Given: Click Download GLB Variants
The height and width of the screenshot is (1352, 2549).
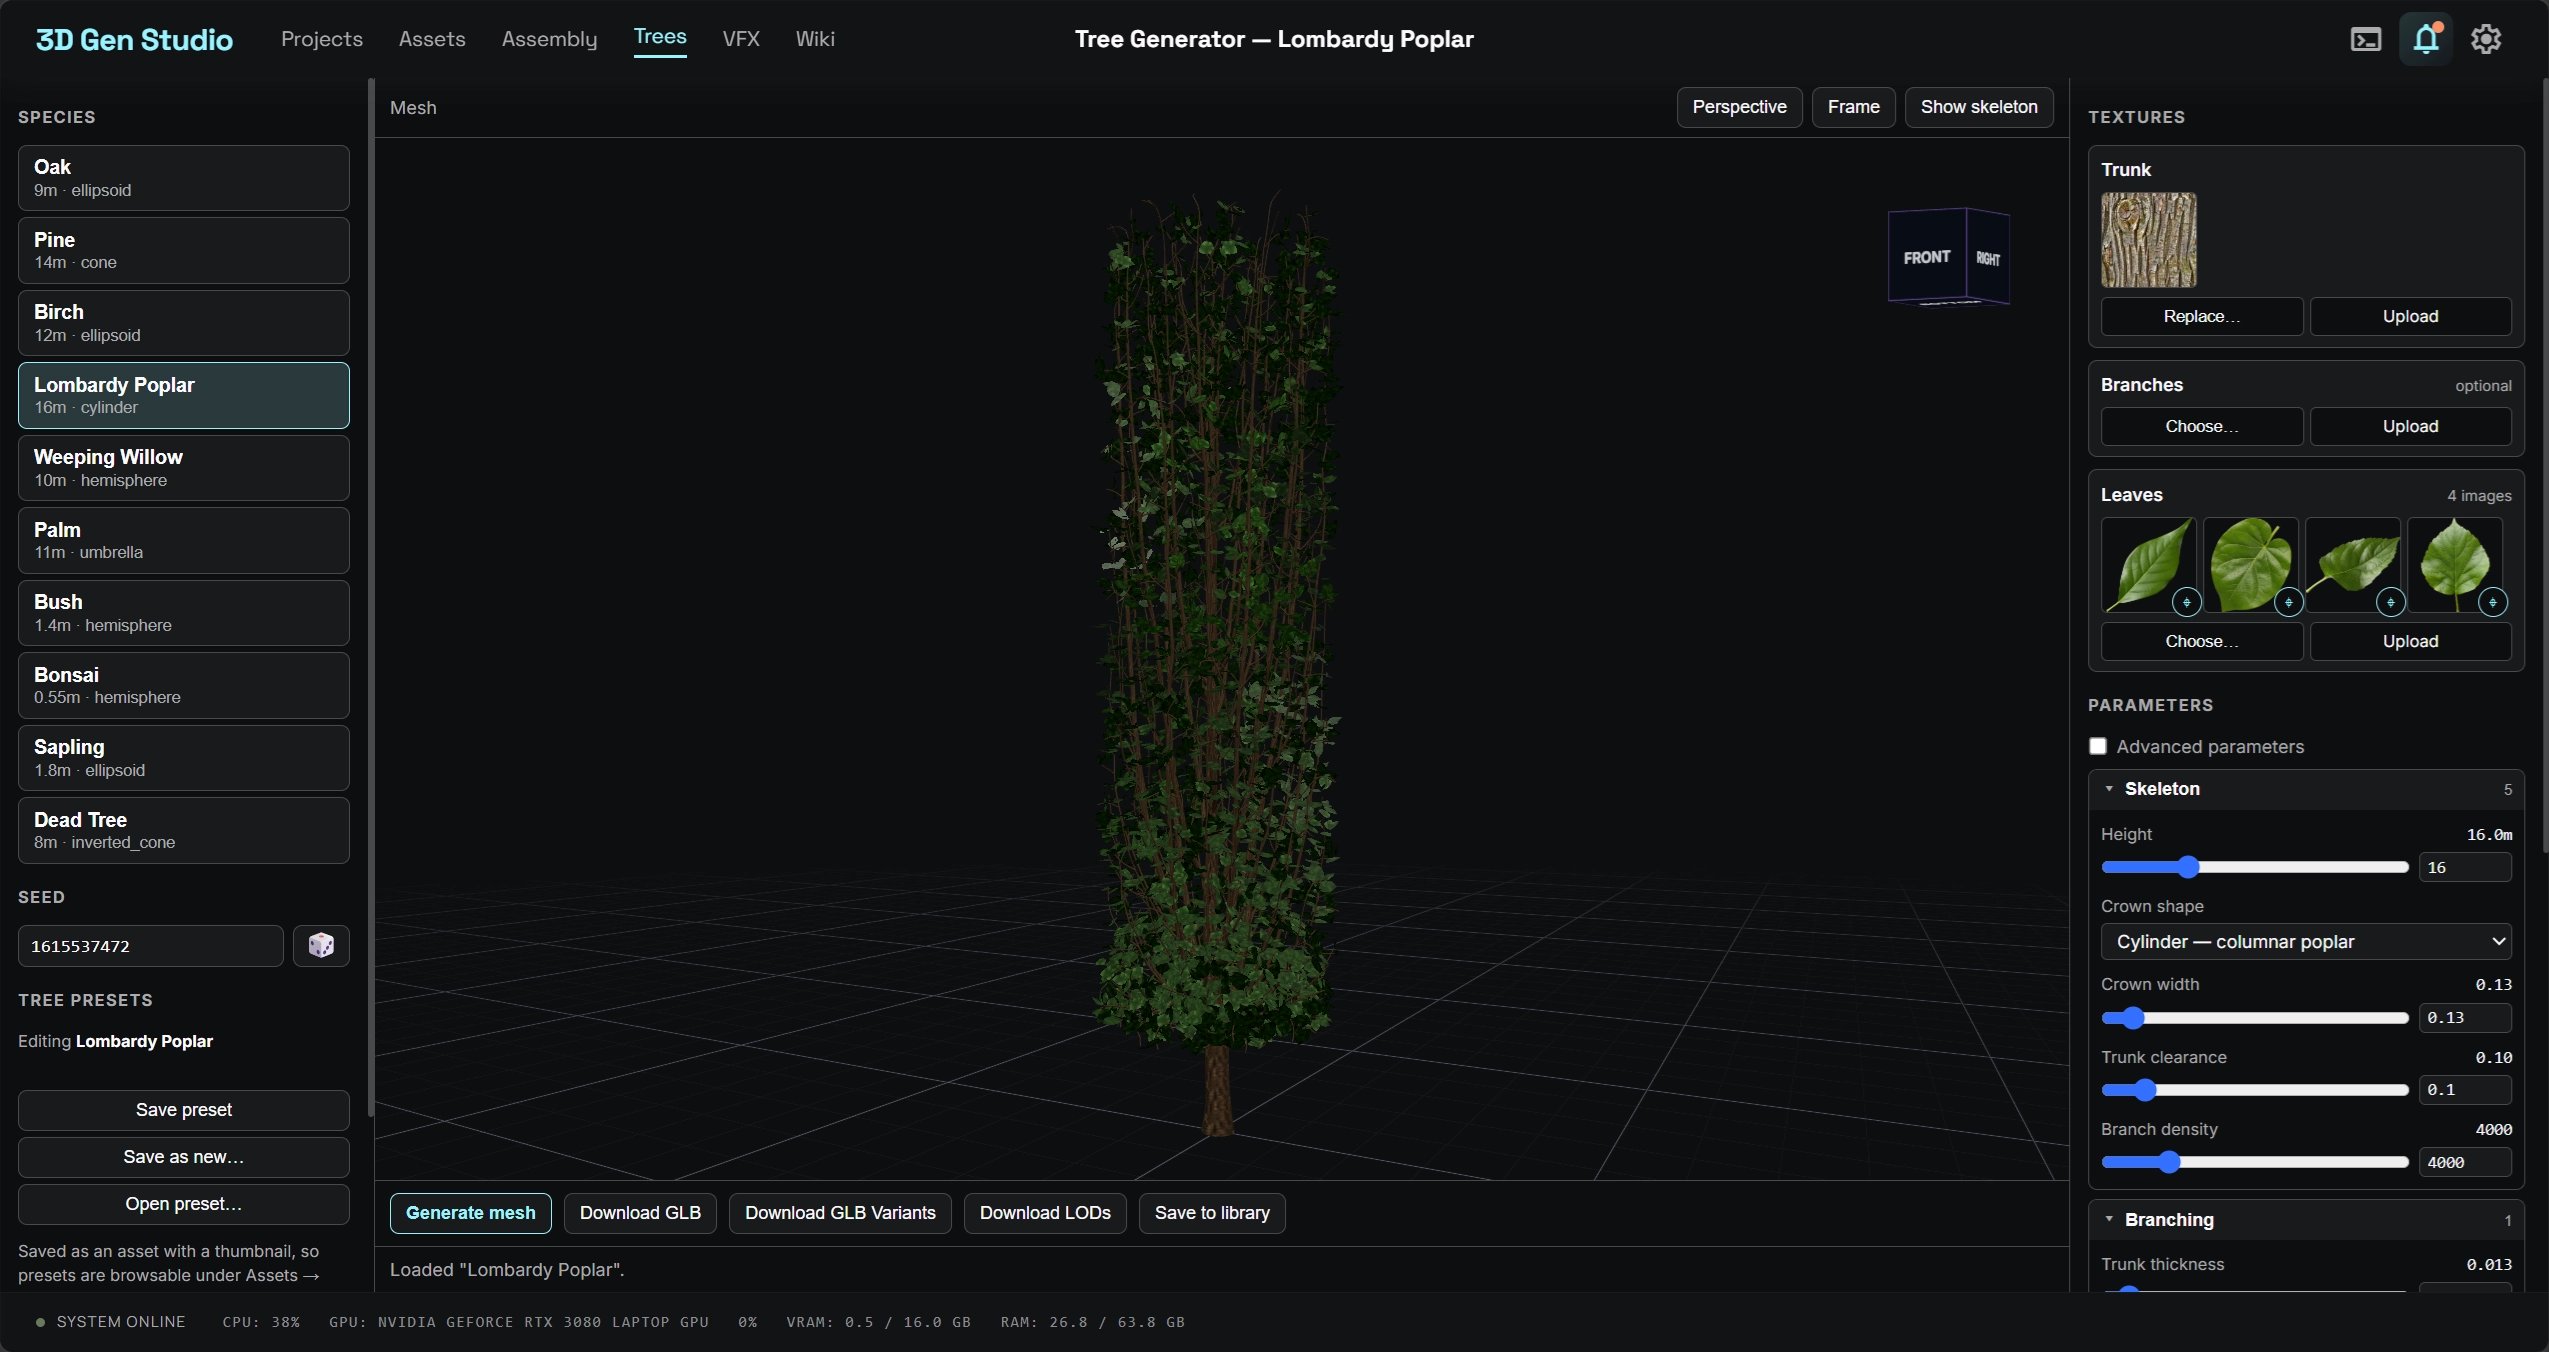Looking at the screenshot, I should [x=840, y=1213].
